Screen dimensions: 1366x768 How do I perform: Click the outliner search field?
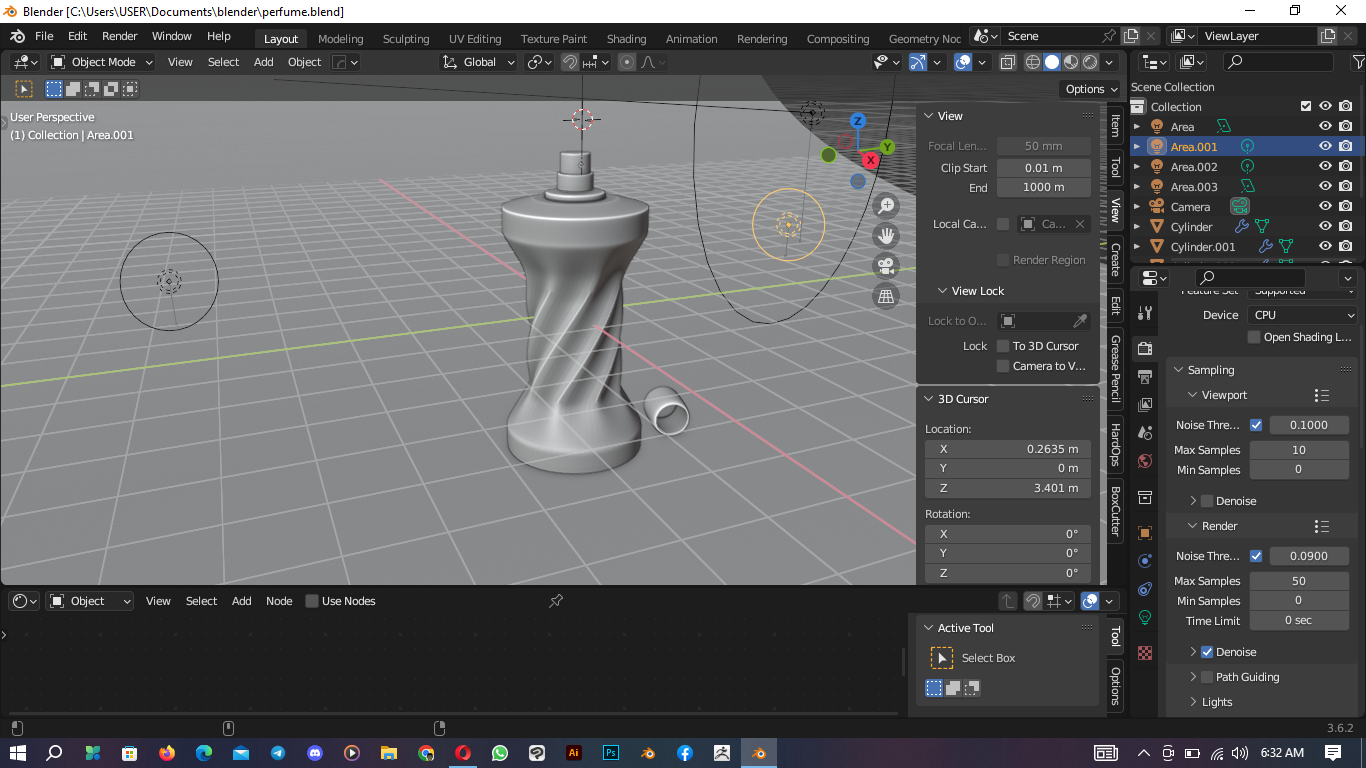(x=1278, y=62)
